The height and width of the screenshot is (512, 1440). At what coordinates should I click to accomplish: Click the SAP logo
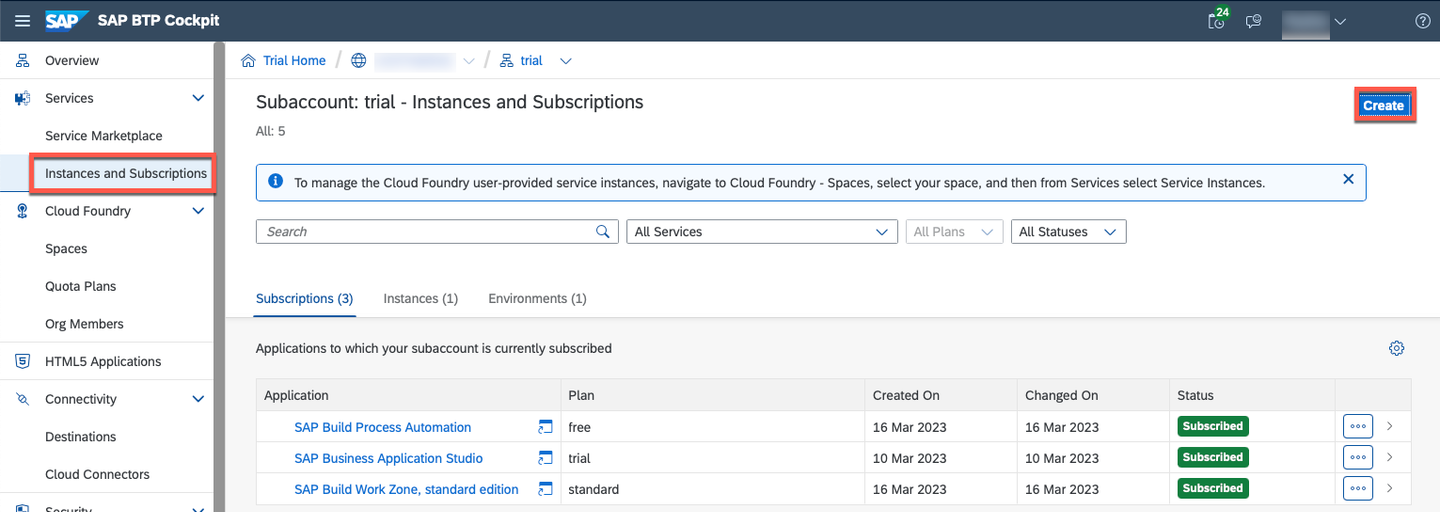click(x=67, y=21)
